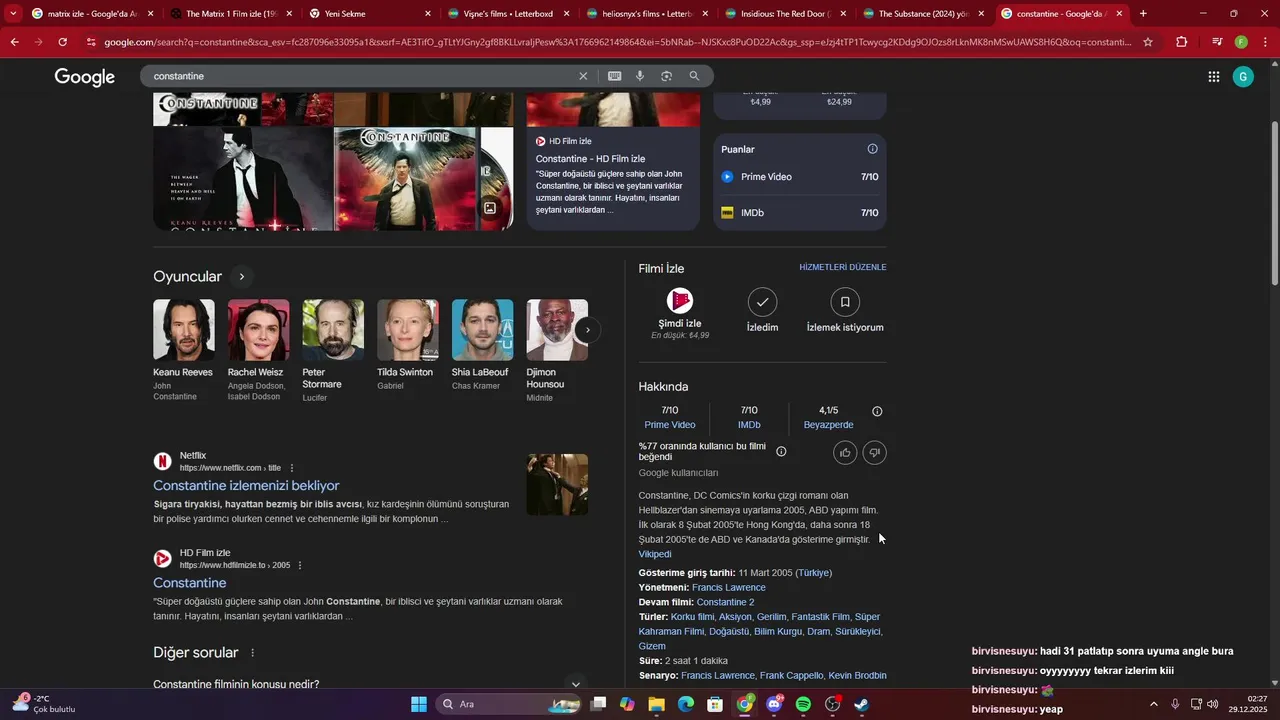The image size is (1280, 720).
Task: Open Keanu Reeves cast thumbnail
Action: [x=184, y=330]
